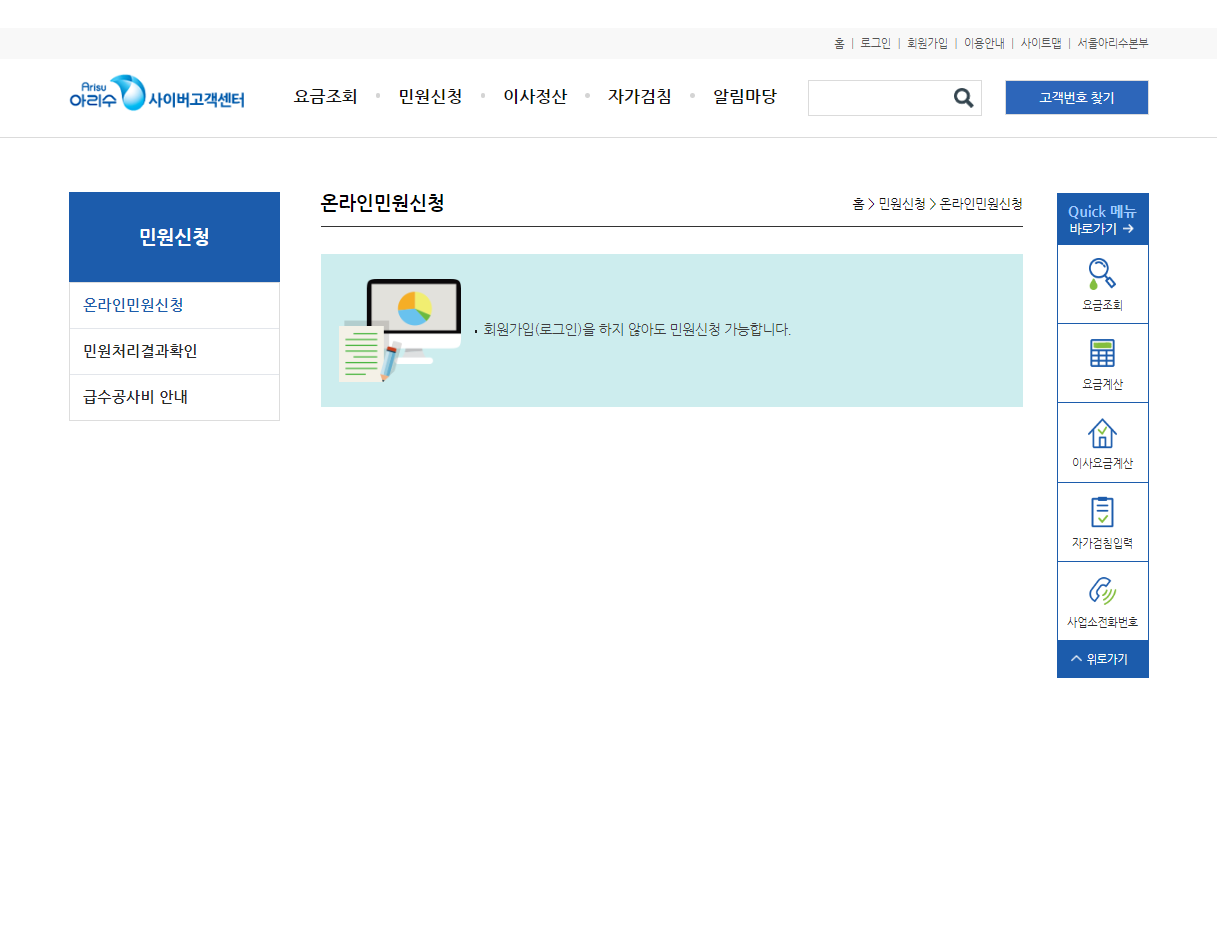The height and width of the screenshot is (938, 1217).
Task: Click the computer and document illustration
Action: (400, 330)
